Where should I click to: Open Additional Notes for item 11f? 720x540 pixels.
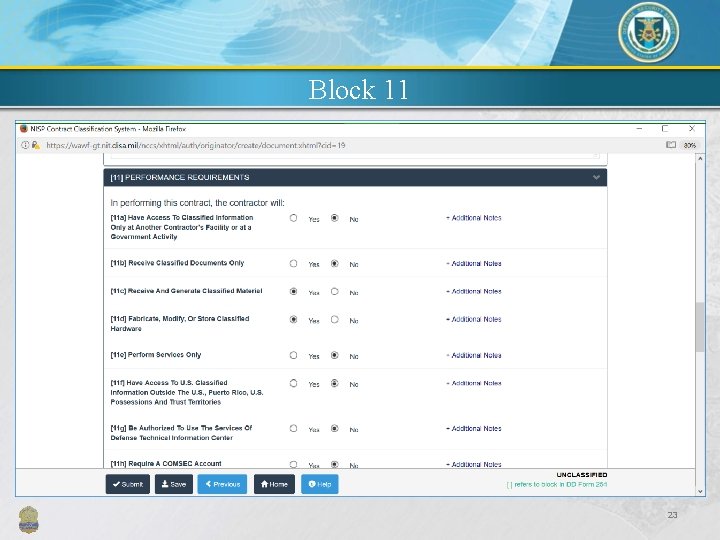tap(473, 383)
